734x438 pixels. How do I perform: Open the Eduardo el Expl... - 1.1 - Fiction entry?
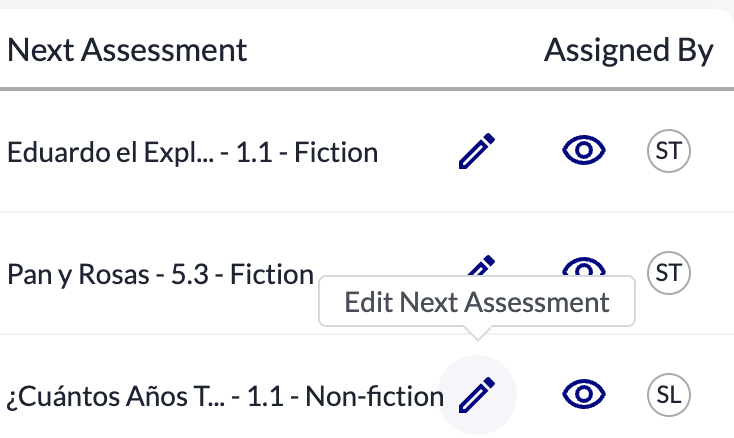[192, 153]
